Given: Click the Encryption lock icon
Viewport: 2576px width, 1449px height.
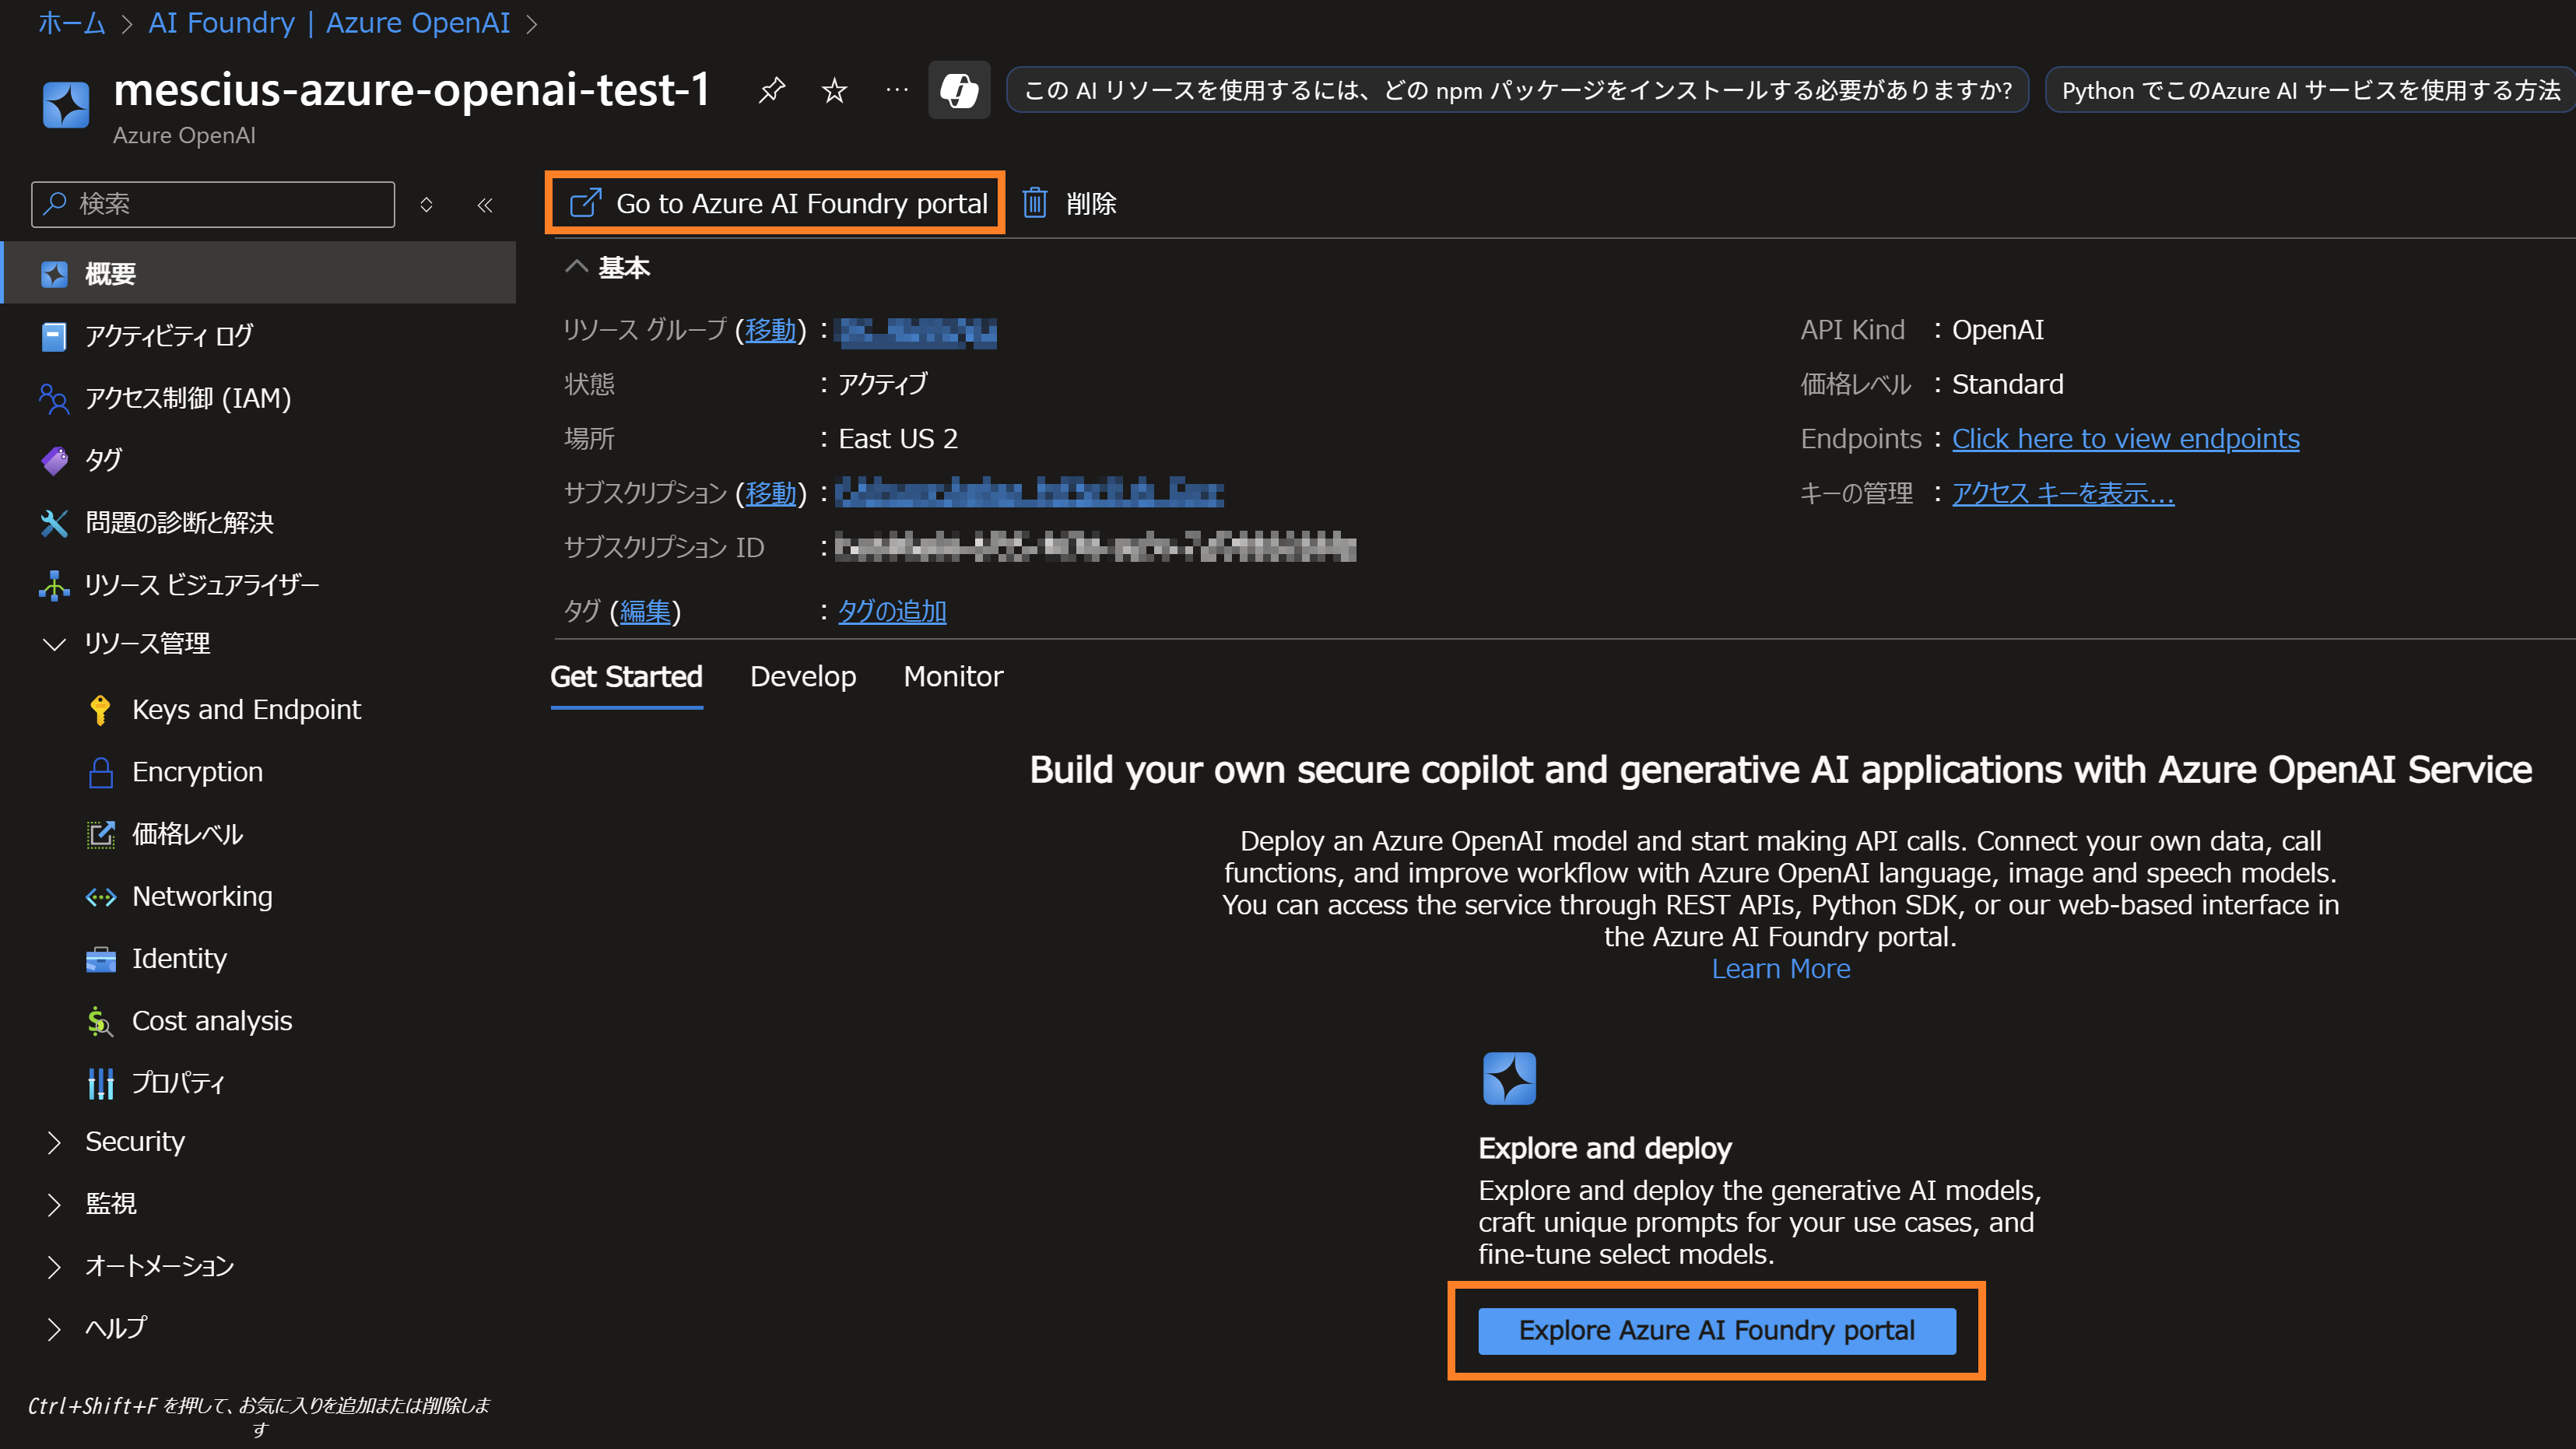Looking at the screenshot, I should [x=100, y=771].
